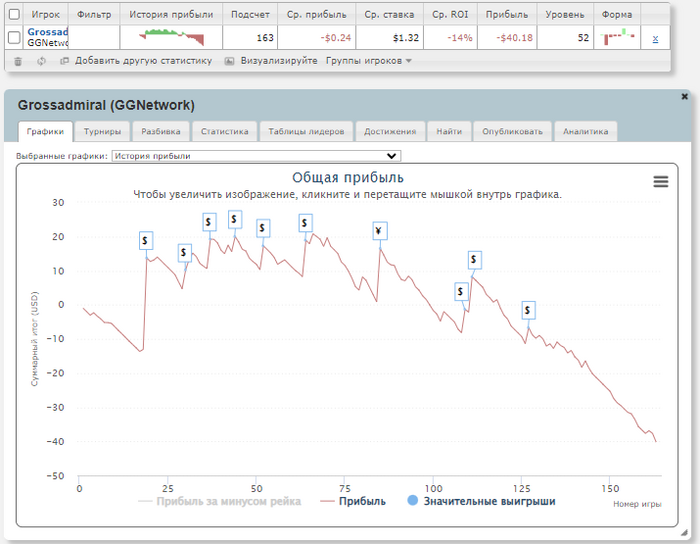Sort by Ср. прибыль column header
700x544 pixels.
tap(317, 14)
